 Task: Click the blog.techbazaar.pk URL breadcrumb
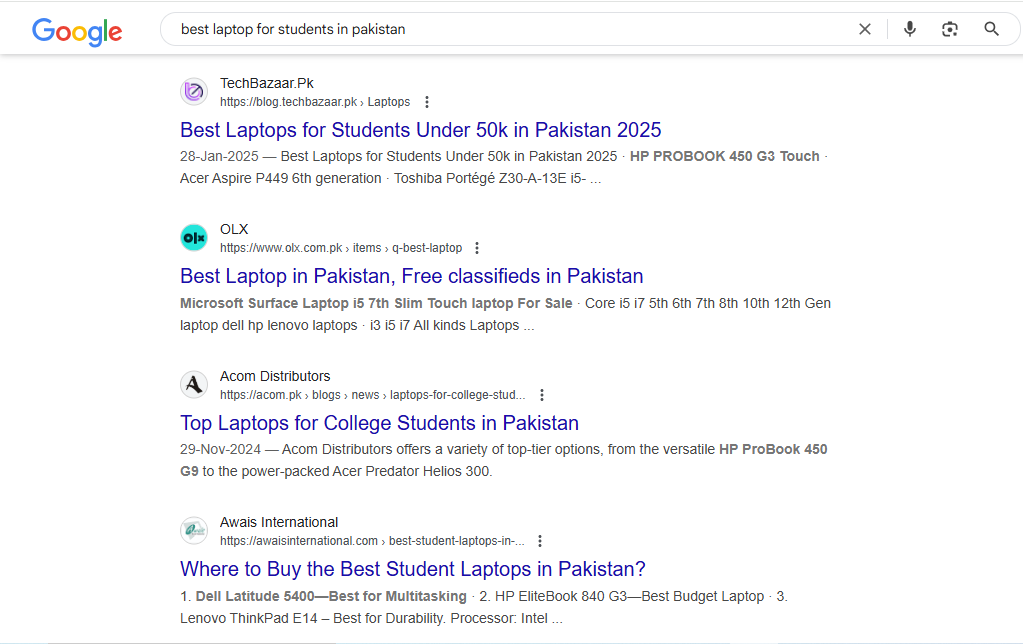pyautogui.click(x=314, y=102)
